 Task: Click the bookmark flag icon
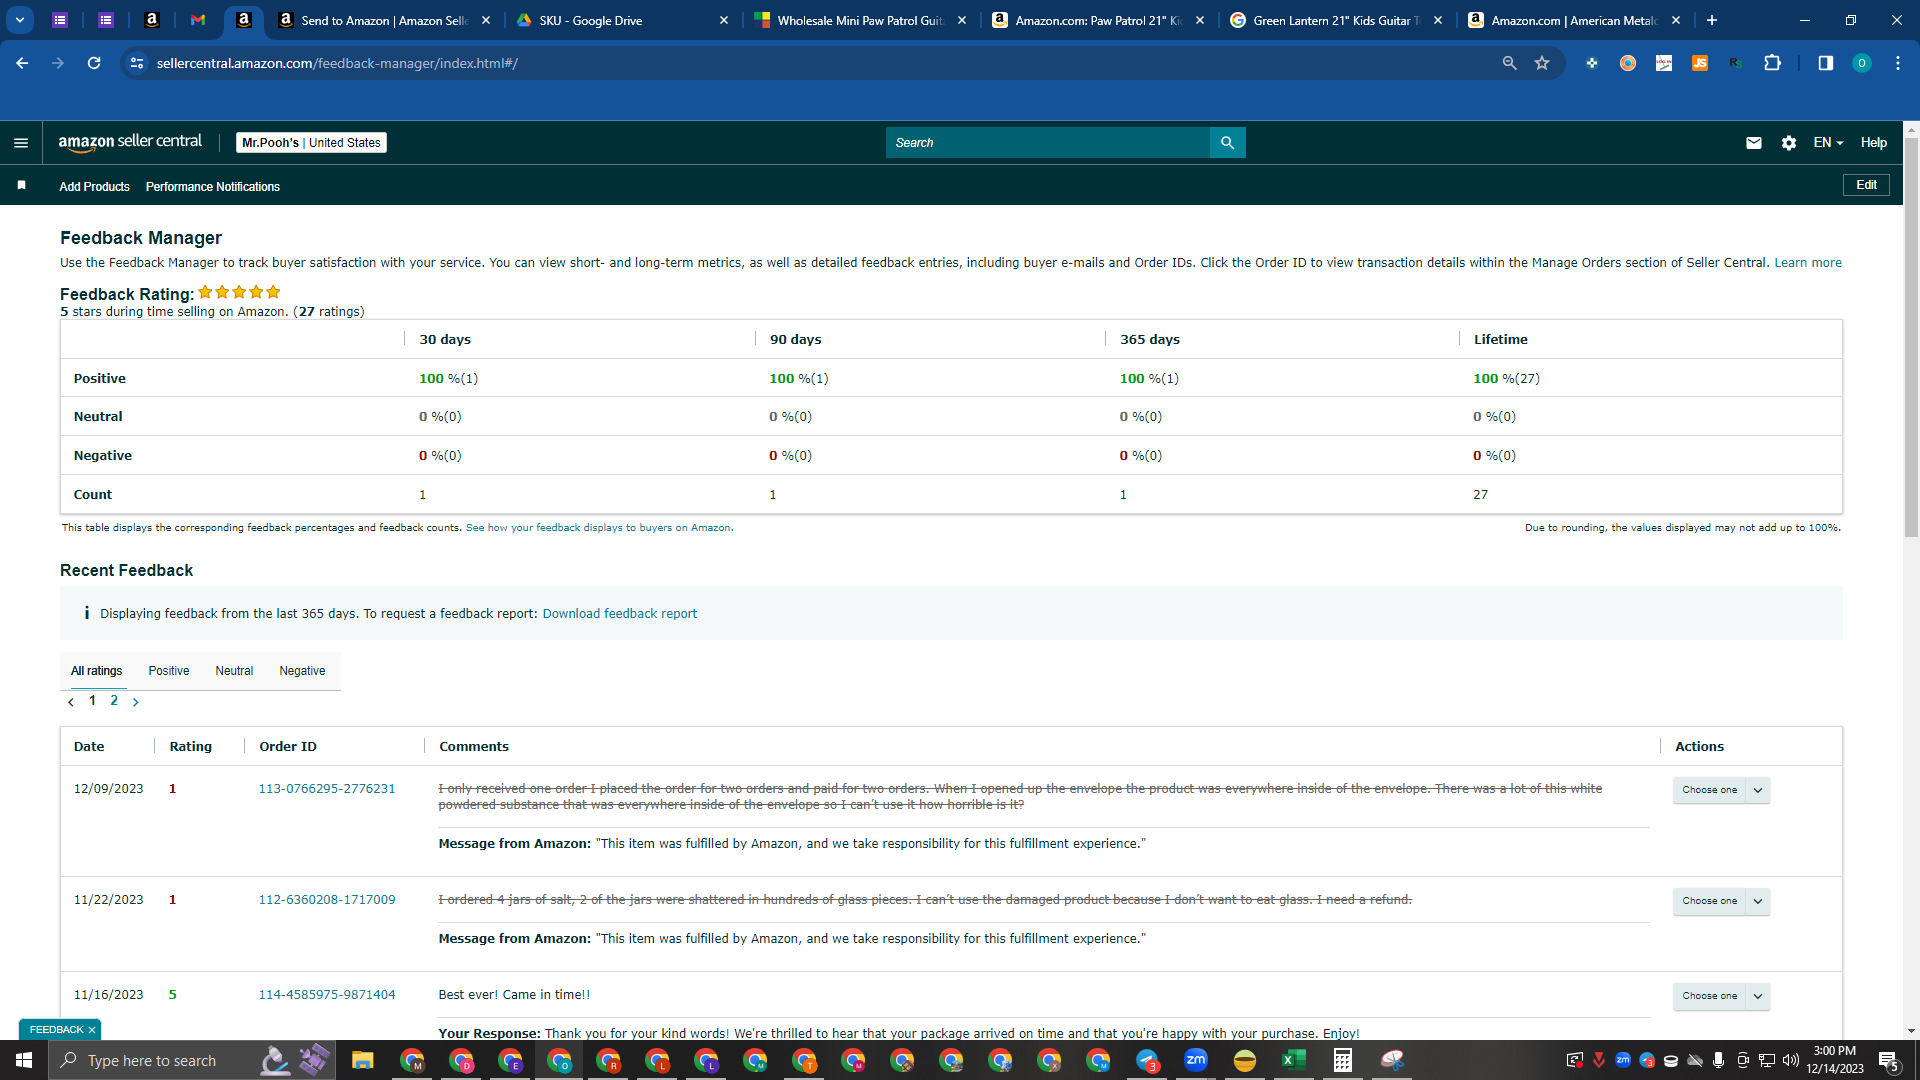pos(21,186)
